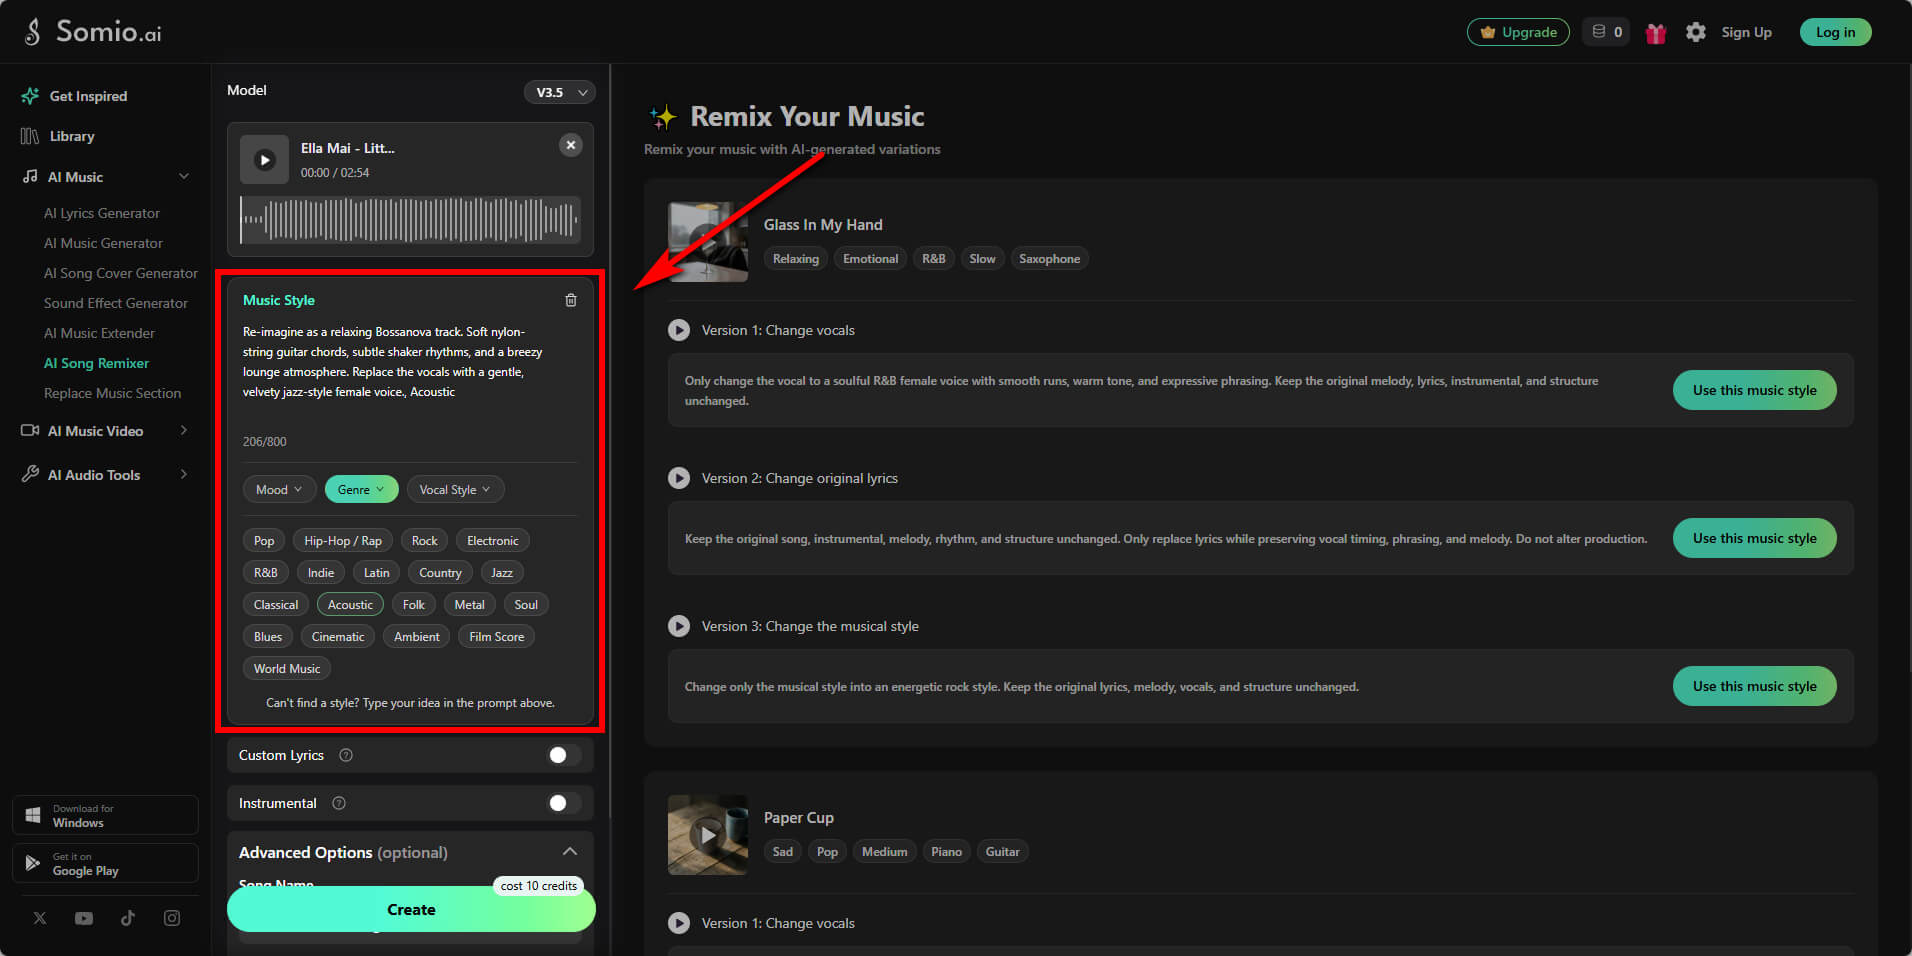Image resolution: width=1912 pixels, height=956 pixels.
Task: Play Version 2: Change original lyrics preview
Action: pos(679,478)
